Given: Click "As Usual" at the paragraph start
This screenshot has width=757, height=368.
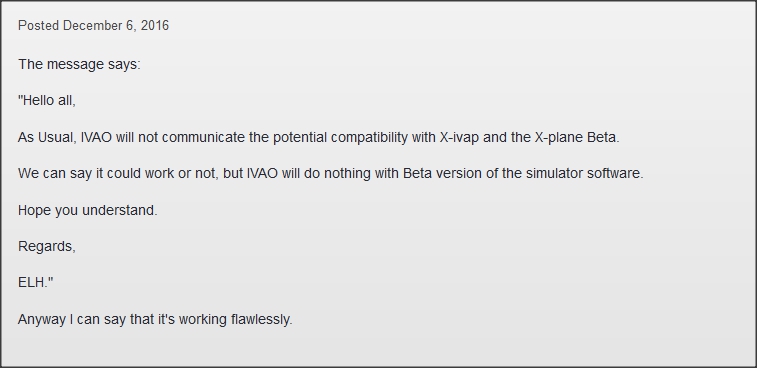Looking at the screenshot, I should pos(45,138).
